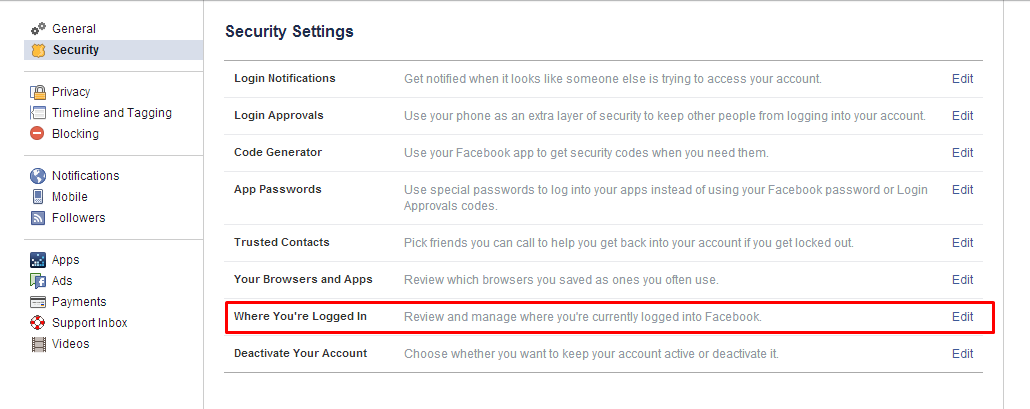The height and width of the screenshot is (409, 1030).
Task: Click the Security badge icon
Action: [38, 50]
